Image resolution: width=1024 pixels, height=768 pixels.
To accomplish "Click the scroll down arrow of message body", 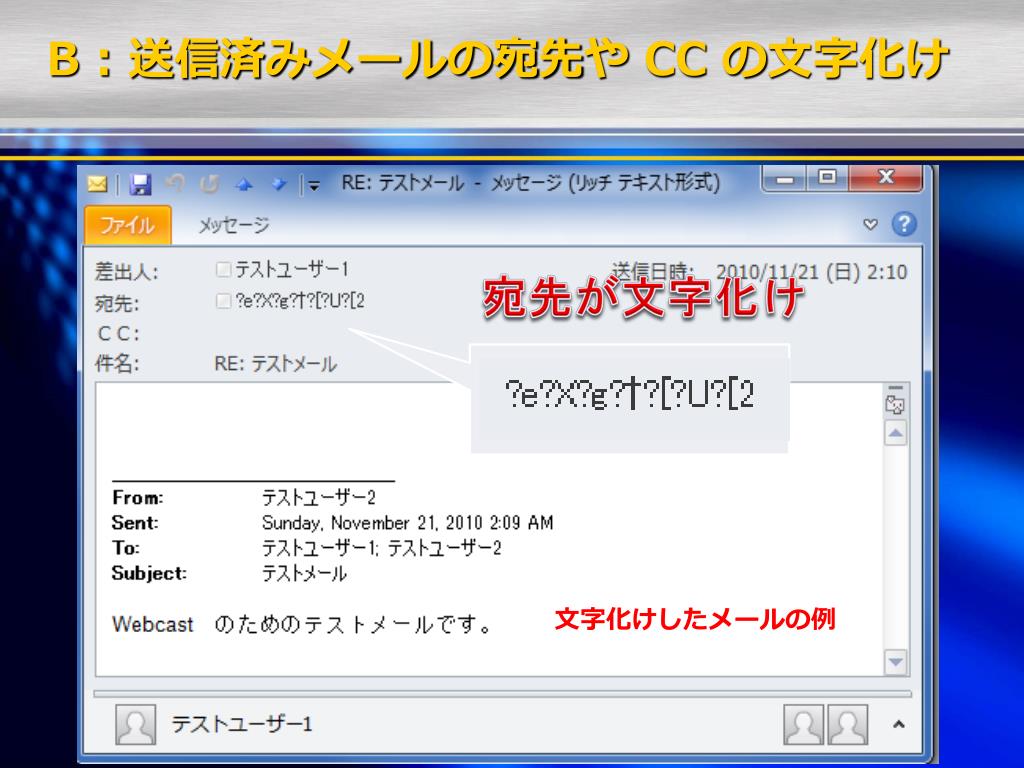I will tap(895, 662).
